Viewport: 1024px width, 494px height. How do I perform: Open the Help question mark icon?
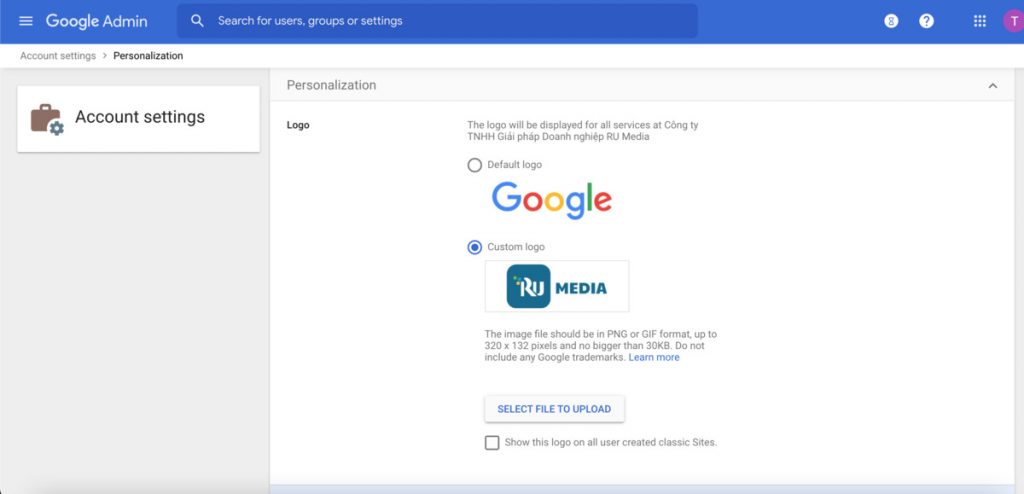coord(926,21)
